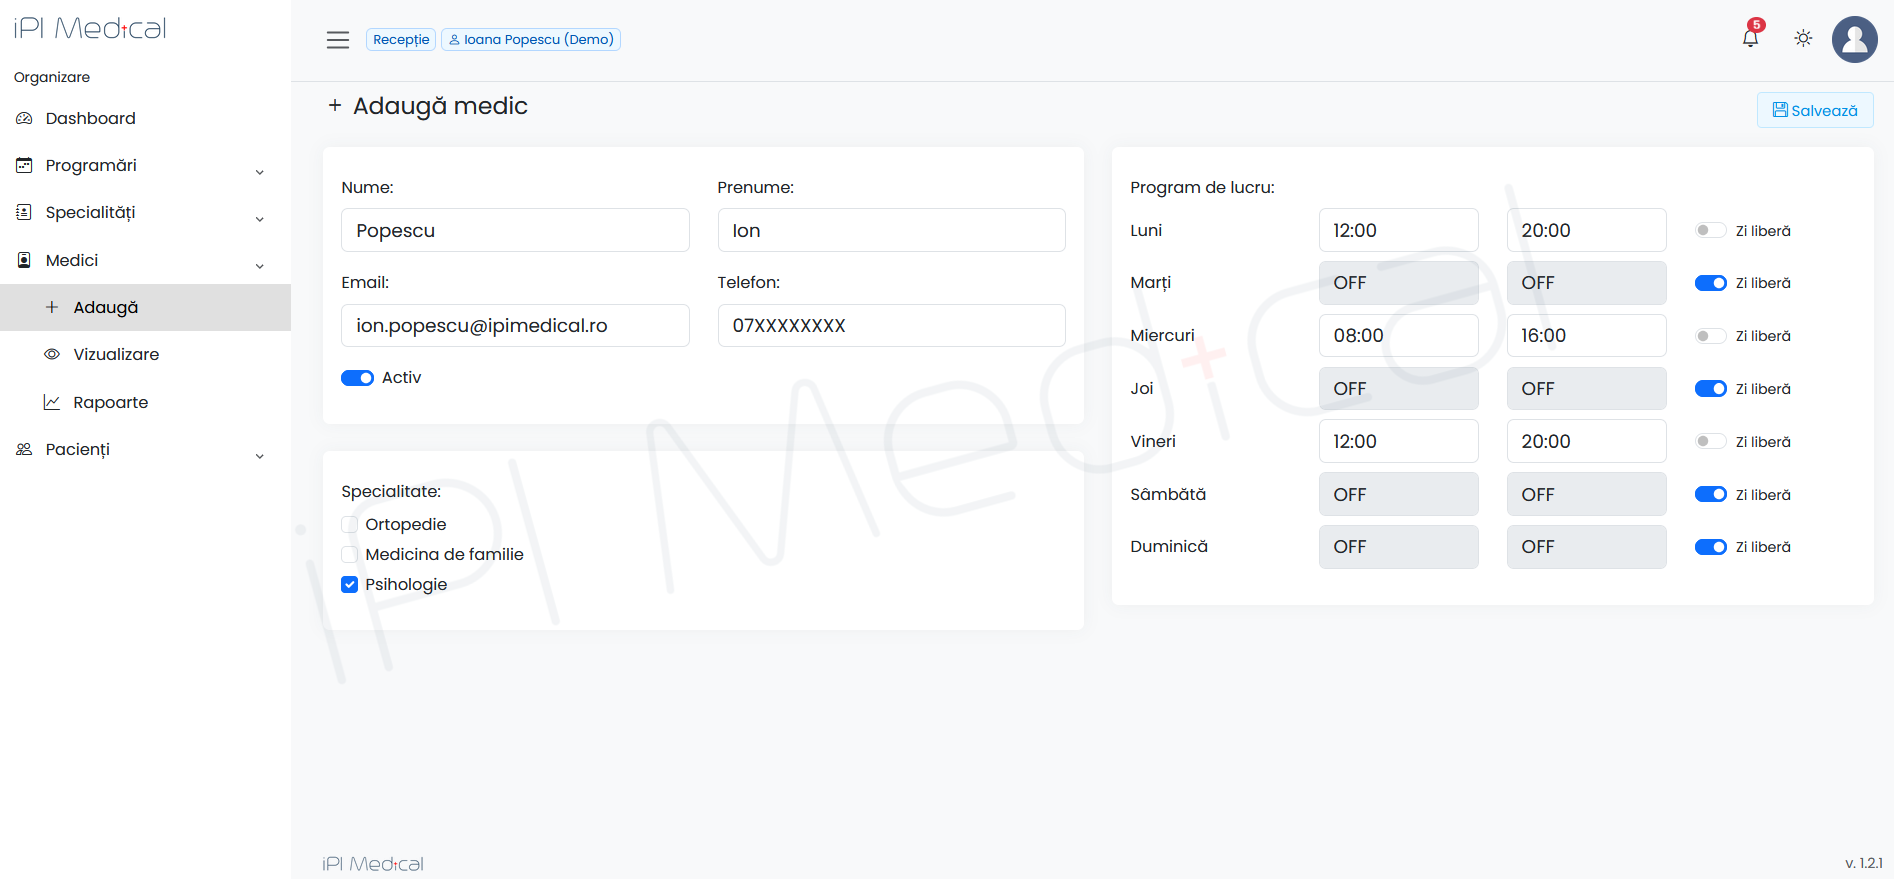This screenshot has width=1894, height=879.
Task: Click the Salvează button
Action: point(1814,110)
